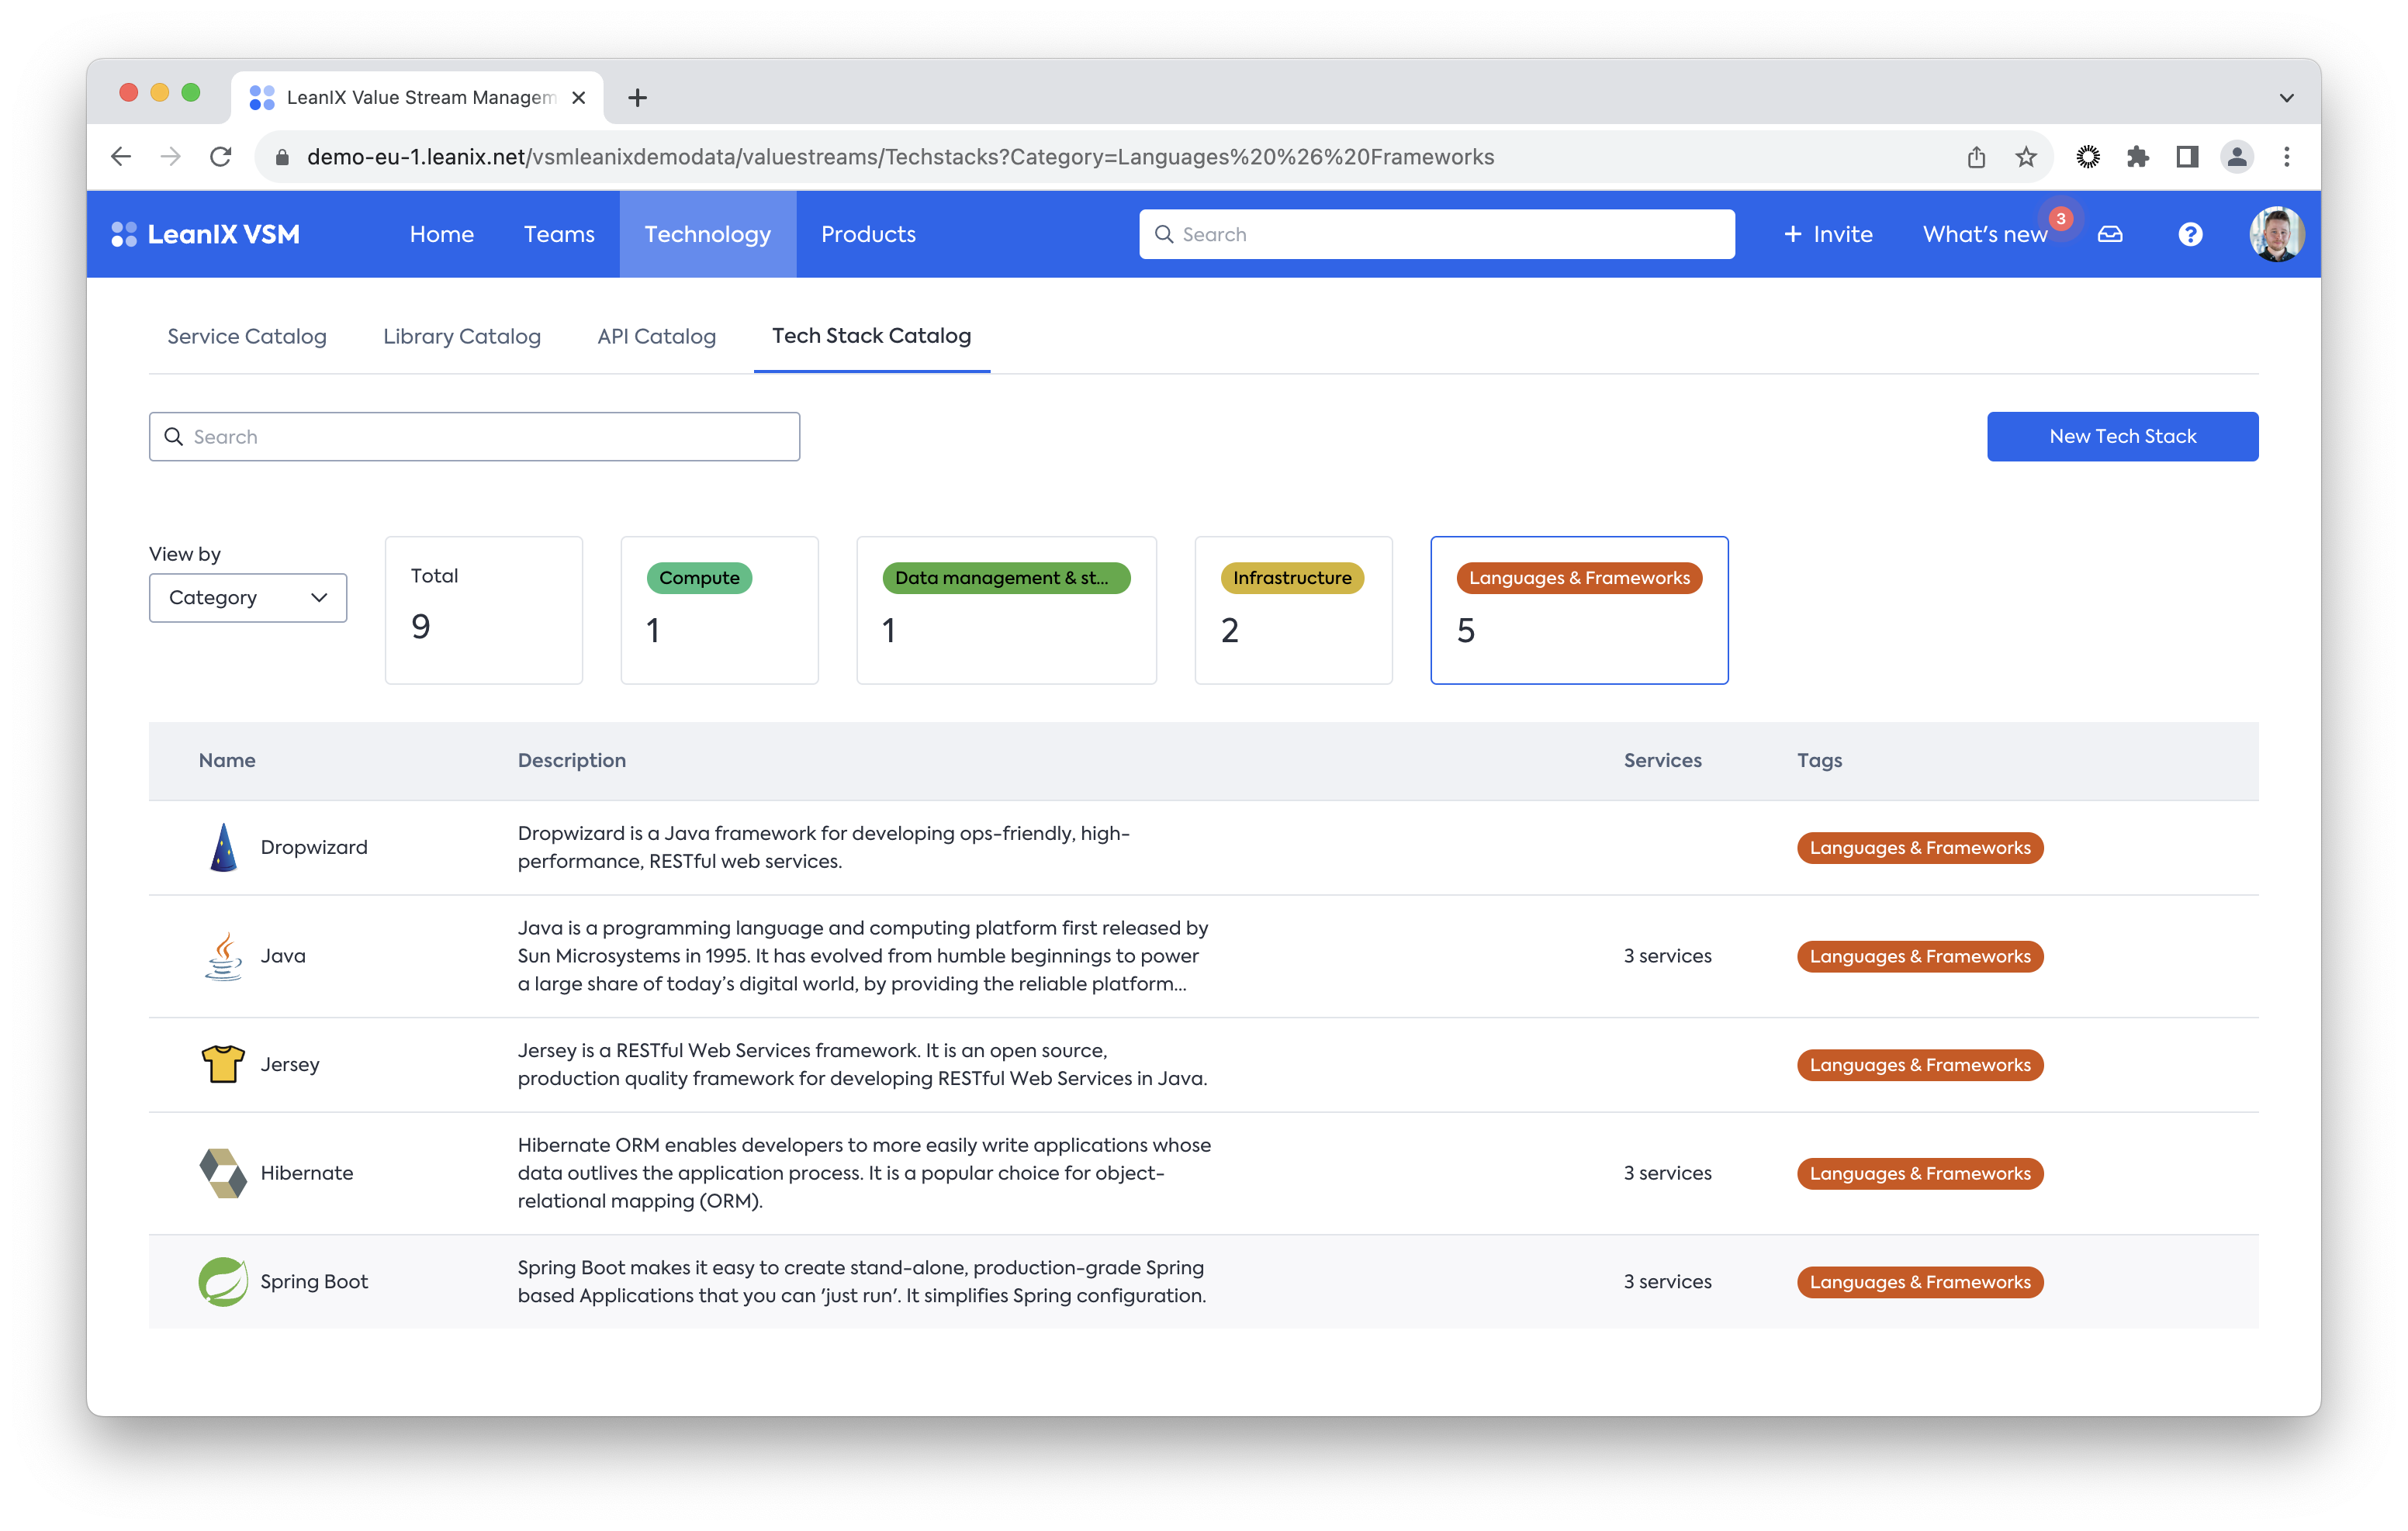Open the browser extensions puzzle icon
Screen dimensions: 2408x1531
(x=2138, y=157)
